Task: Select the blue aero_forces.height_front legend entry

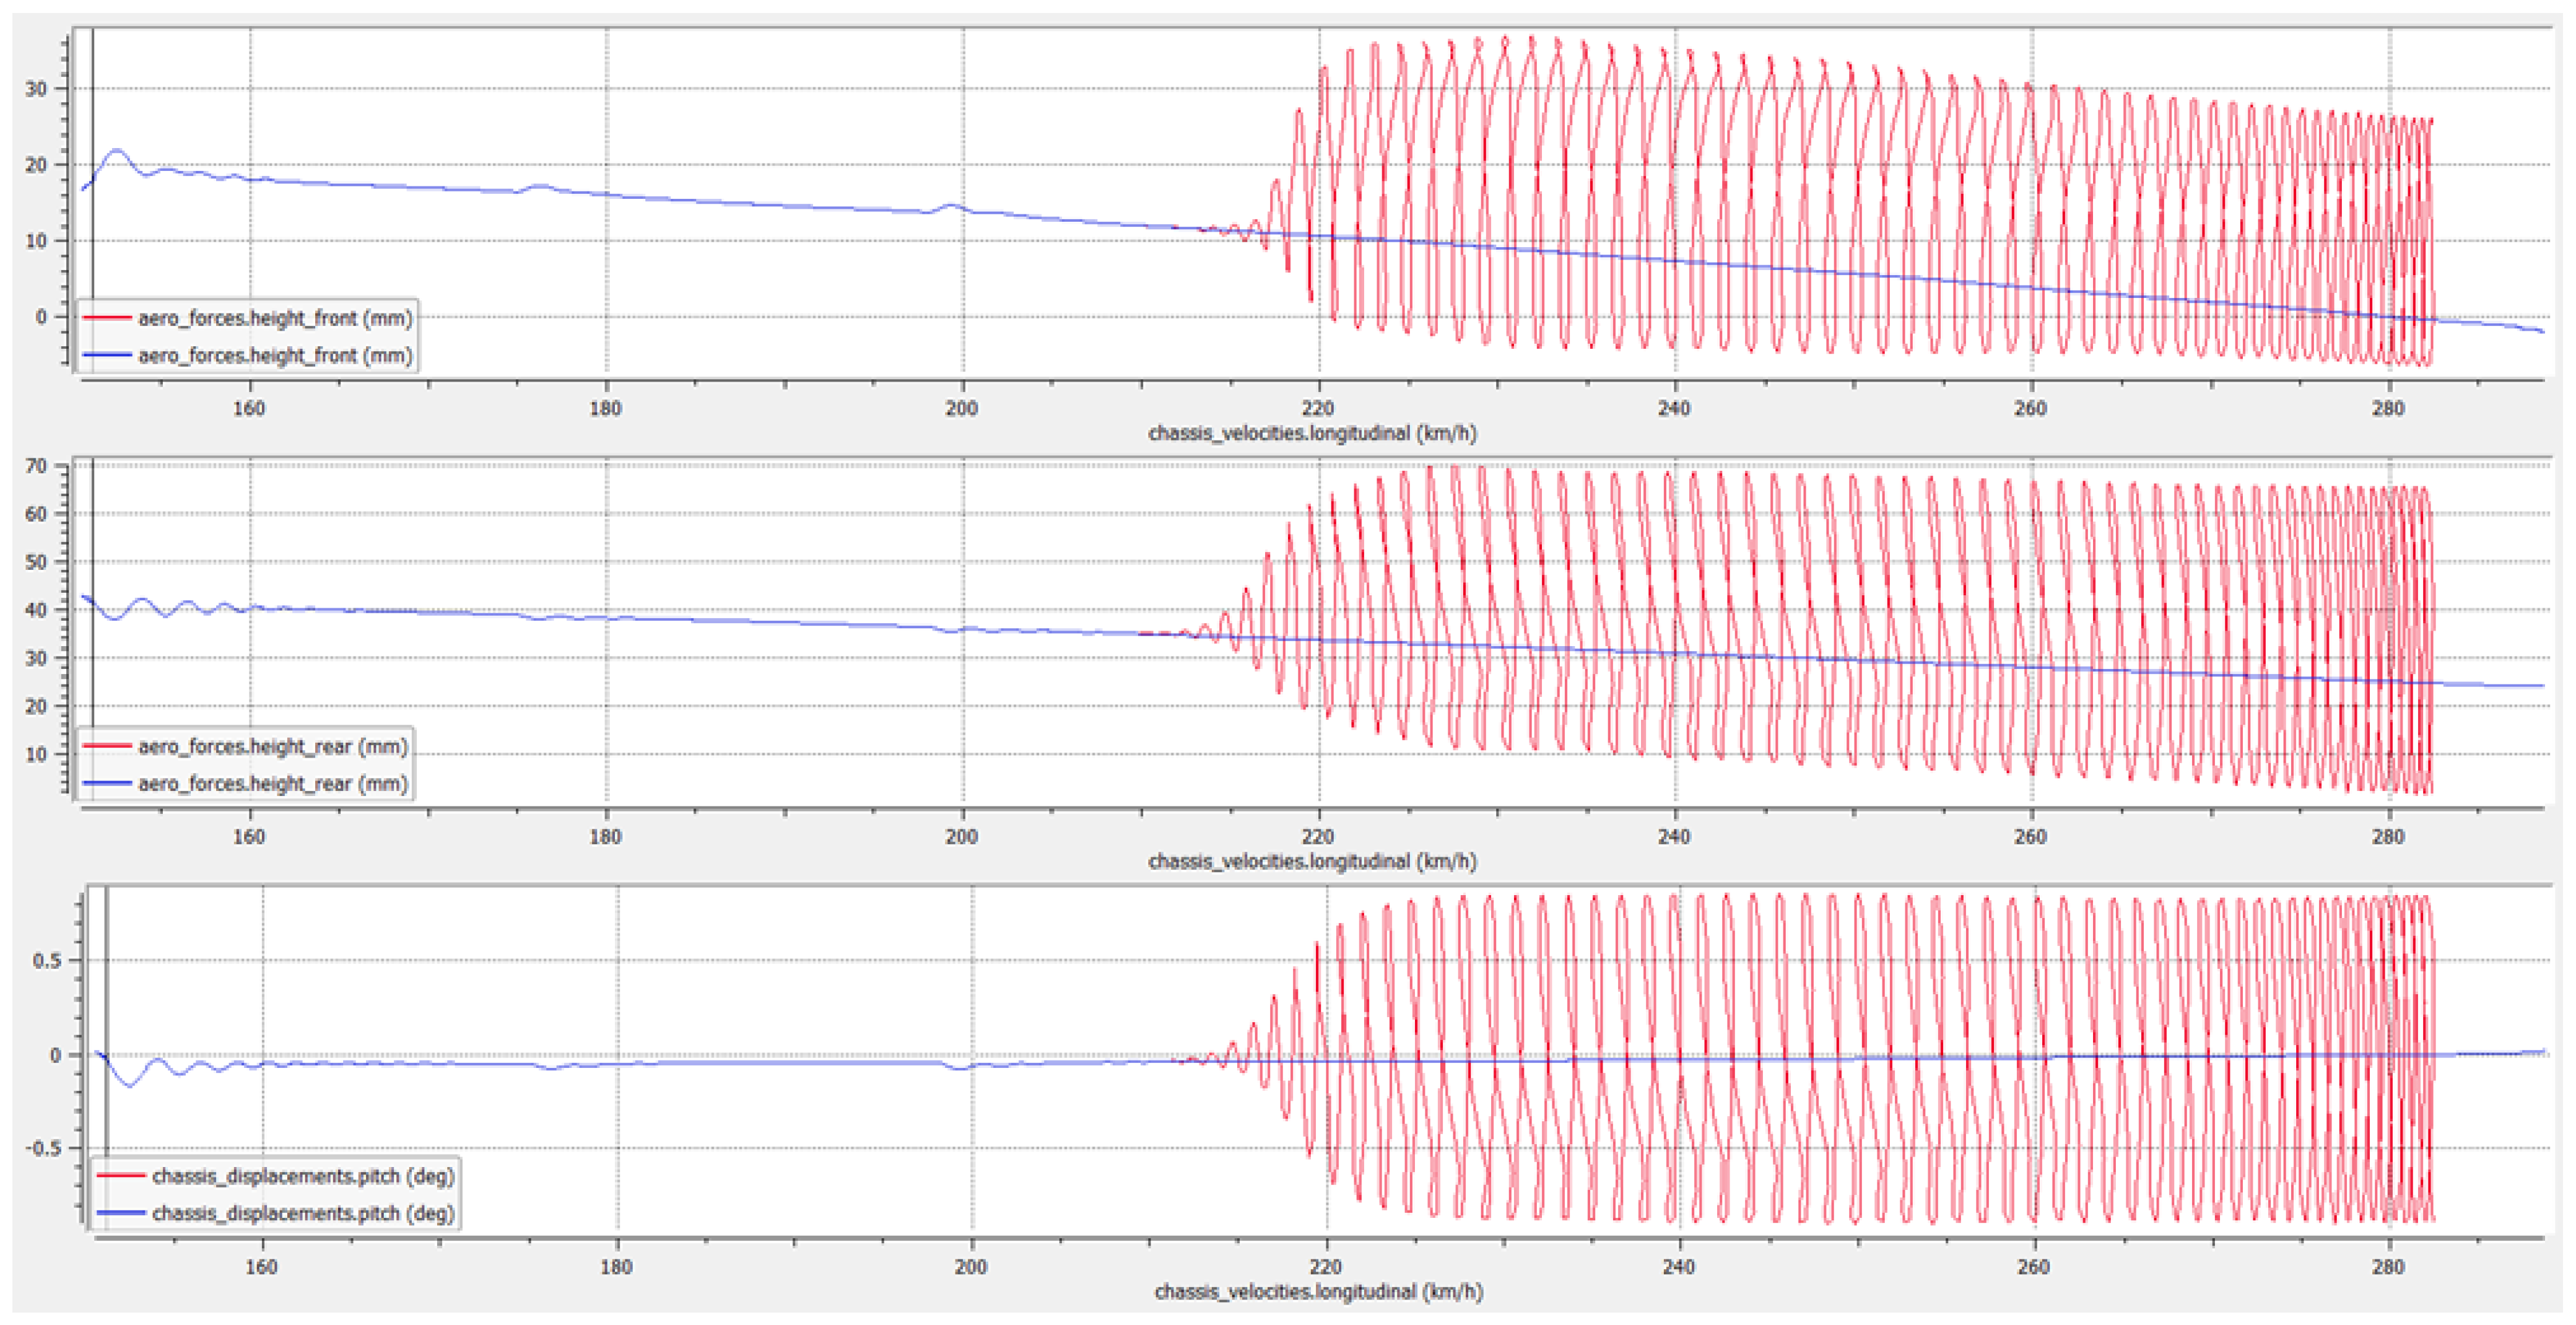Action: pyautogui.click(x=274, y=355)
